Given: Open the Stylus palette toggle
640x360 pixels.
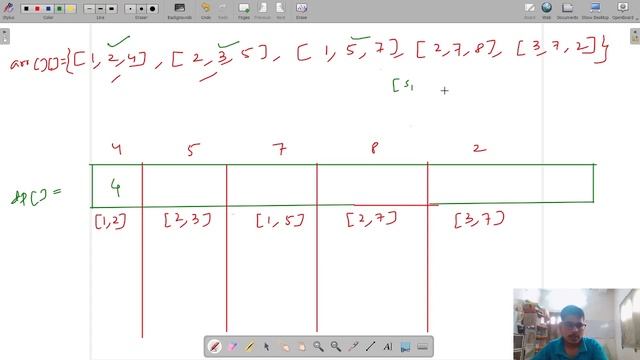Looking at the screenshot, I should [x=8, y=10].
